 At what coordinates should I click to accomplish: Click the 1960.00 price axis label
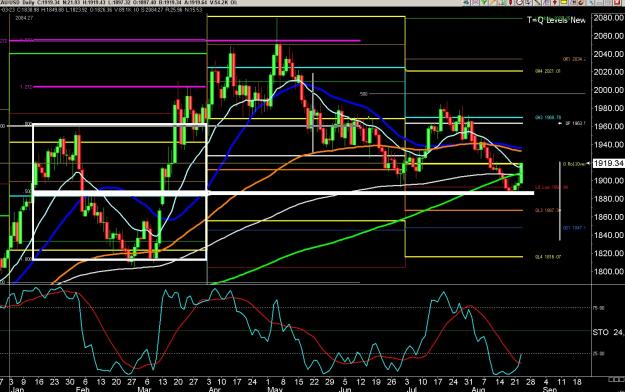point(608,126)
